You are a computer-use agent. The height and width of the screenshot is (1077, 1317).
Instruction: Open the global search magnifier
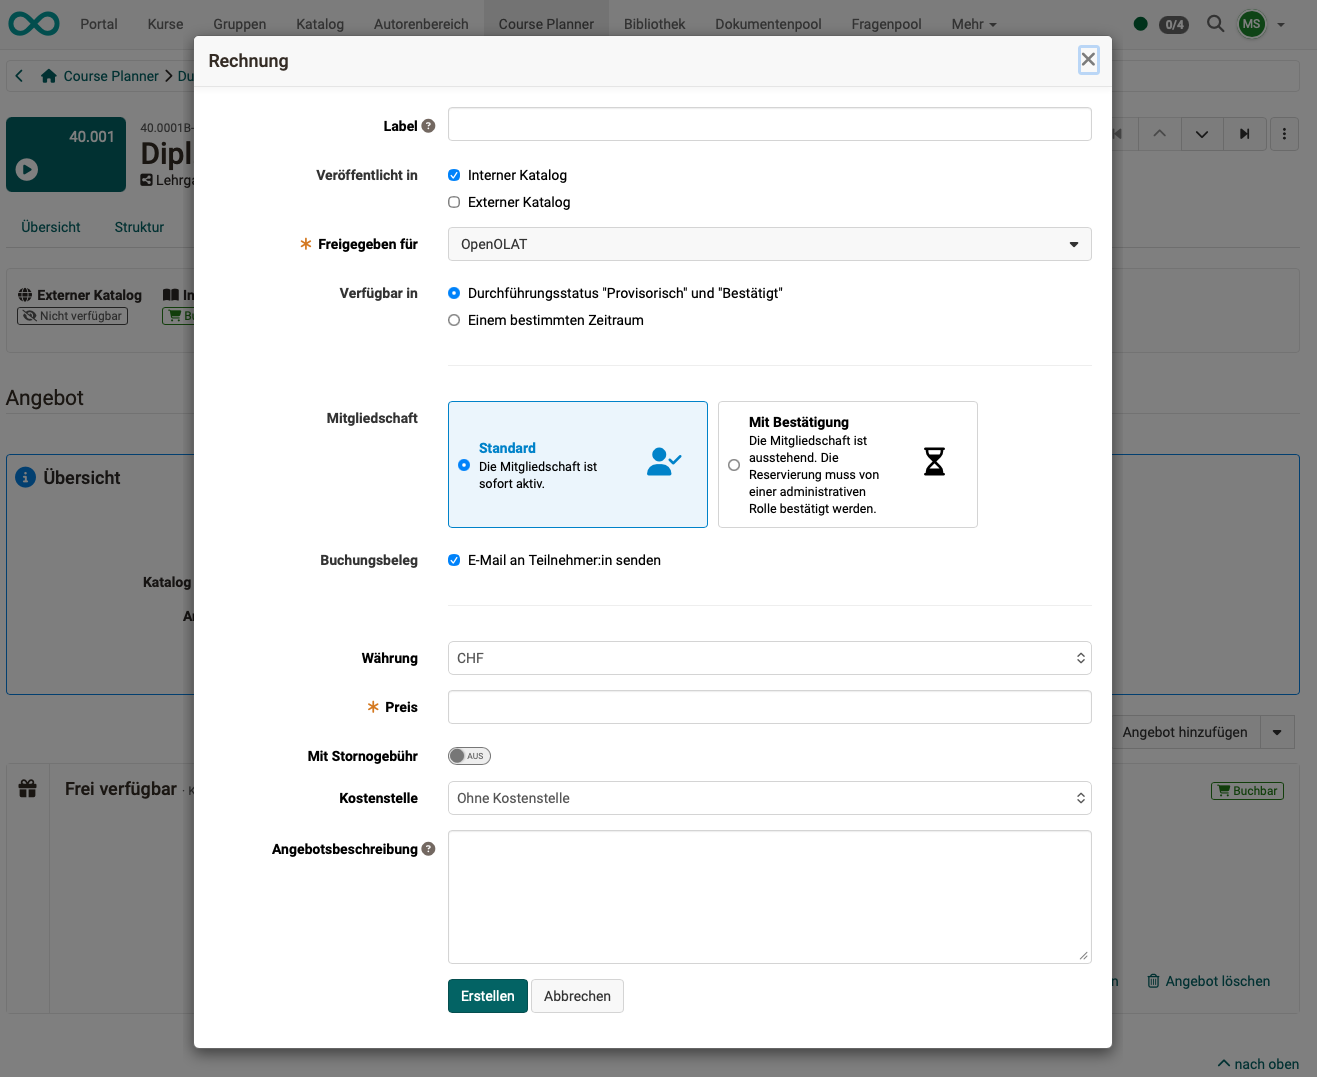(x=1215, y=23)
